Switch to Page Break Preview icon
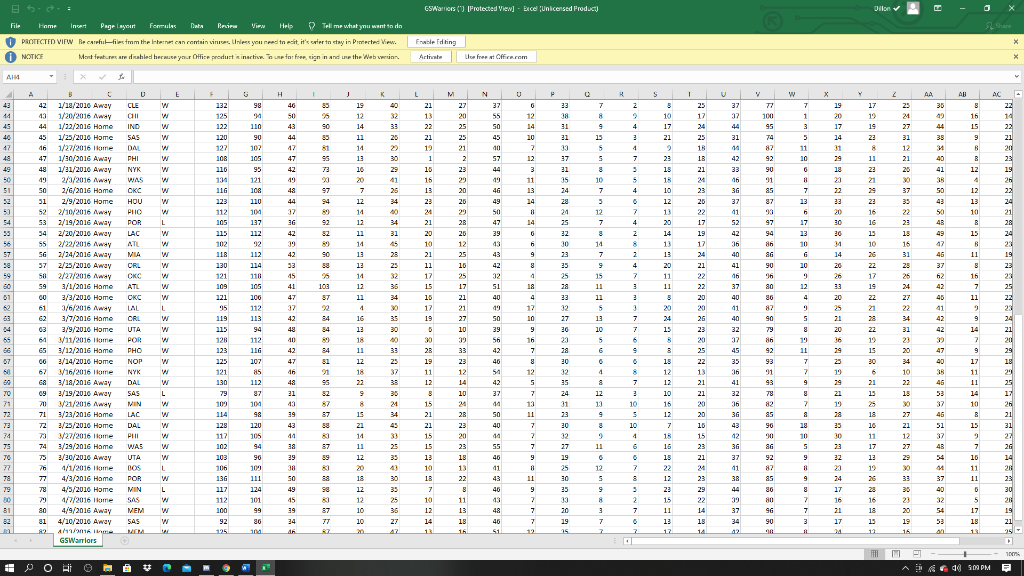This screenshot has width=1024, height=576. pyautogui.click(x=917, y=554)
